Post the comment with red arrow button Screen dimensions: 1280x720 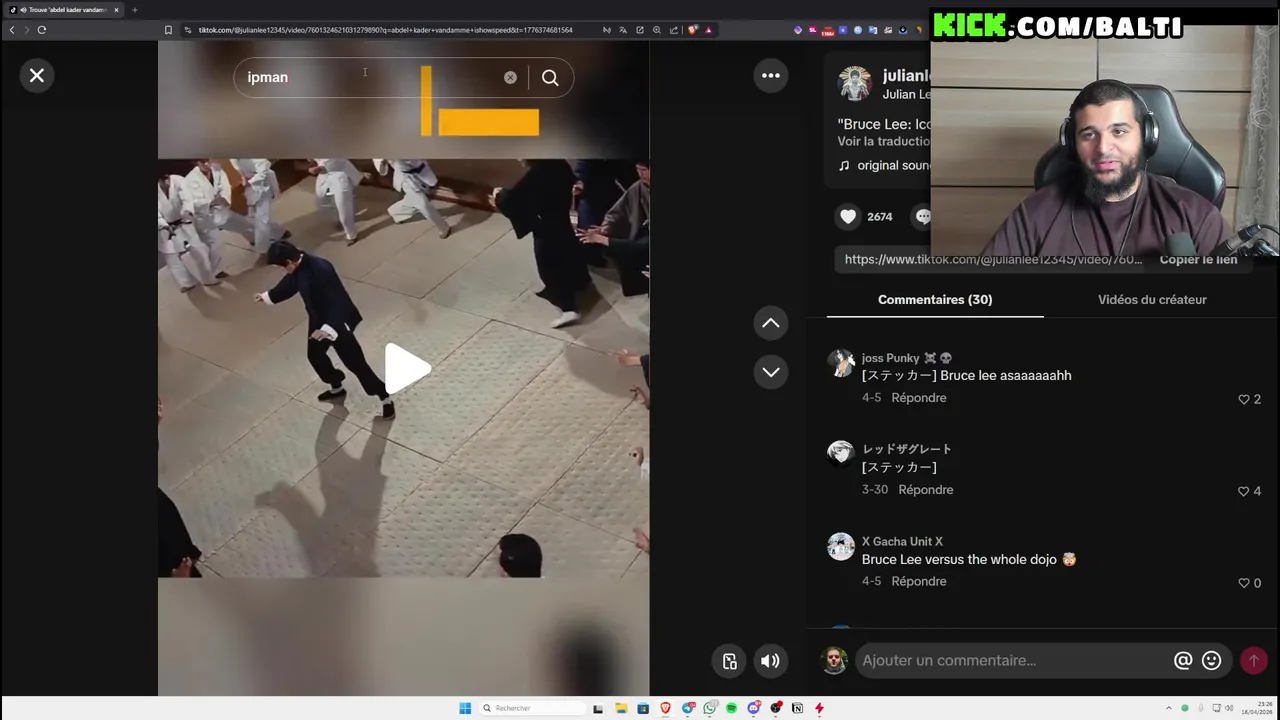1253,660
